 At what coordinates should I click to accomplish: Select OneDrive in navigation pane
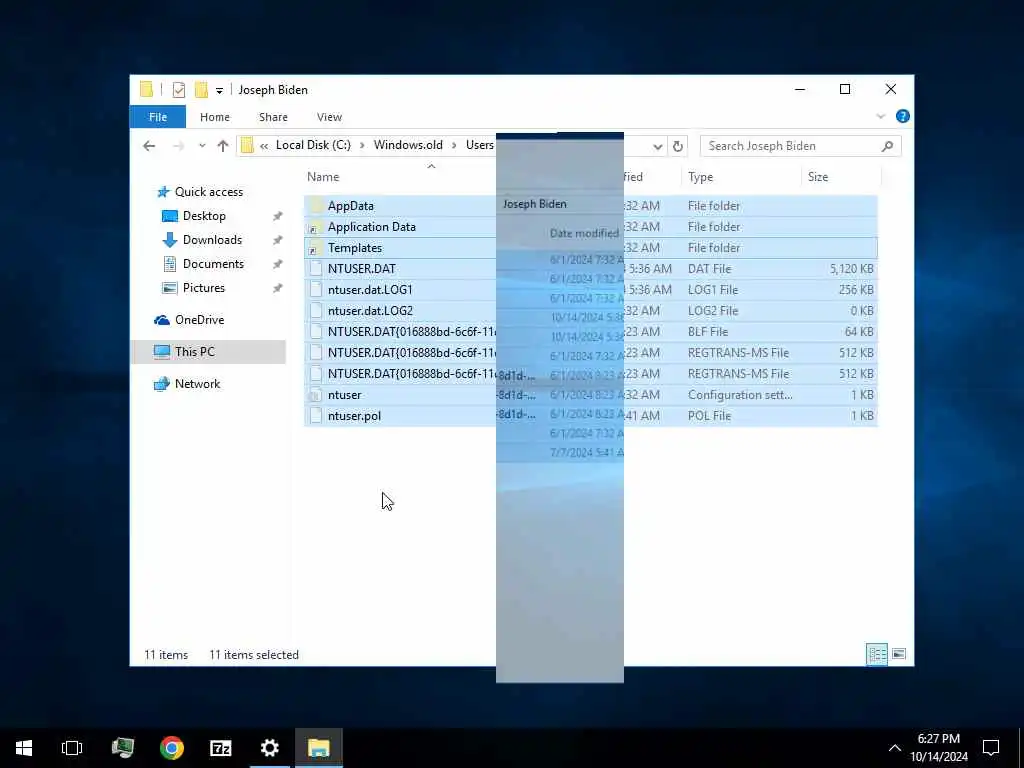point(199,320)
